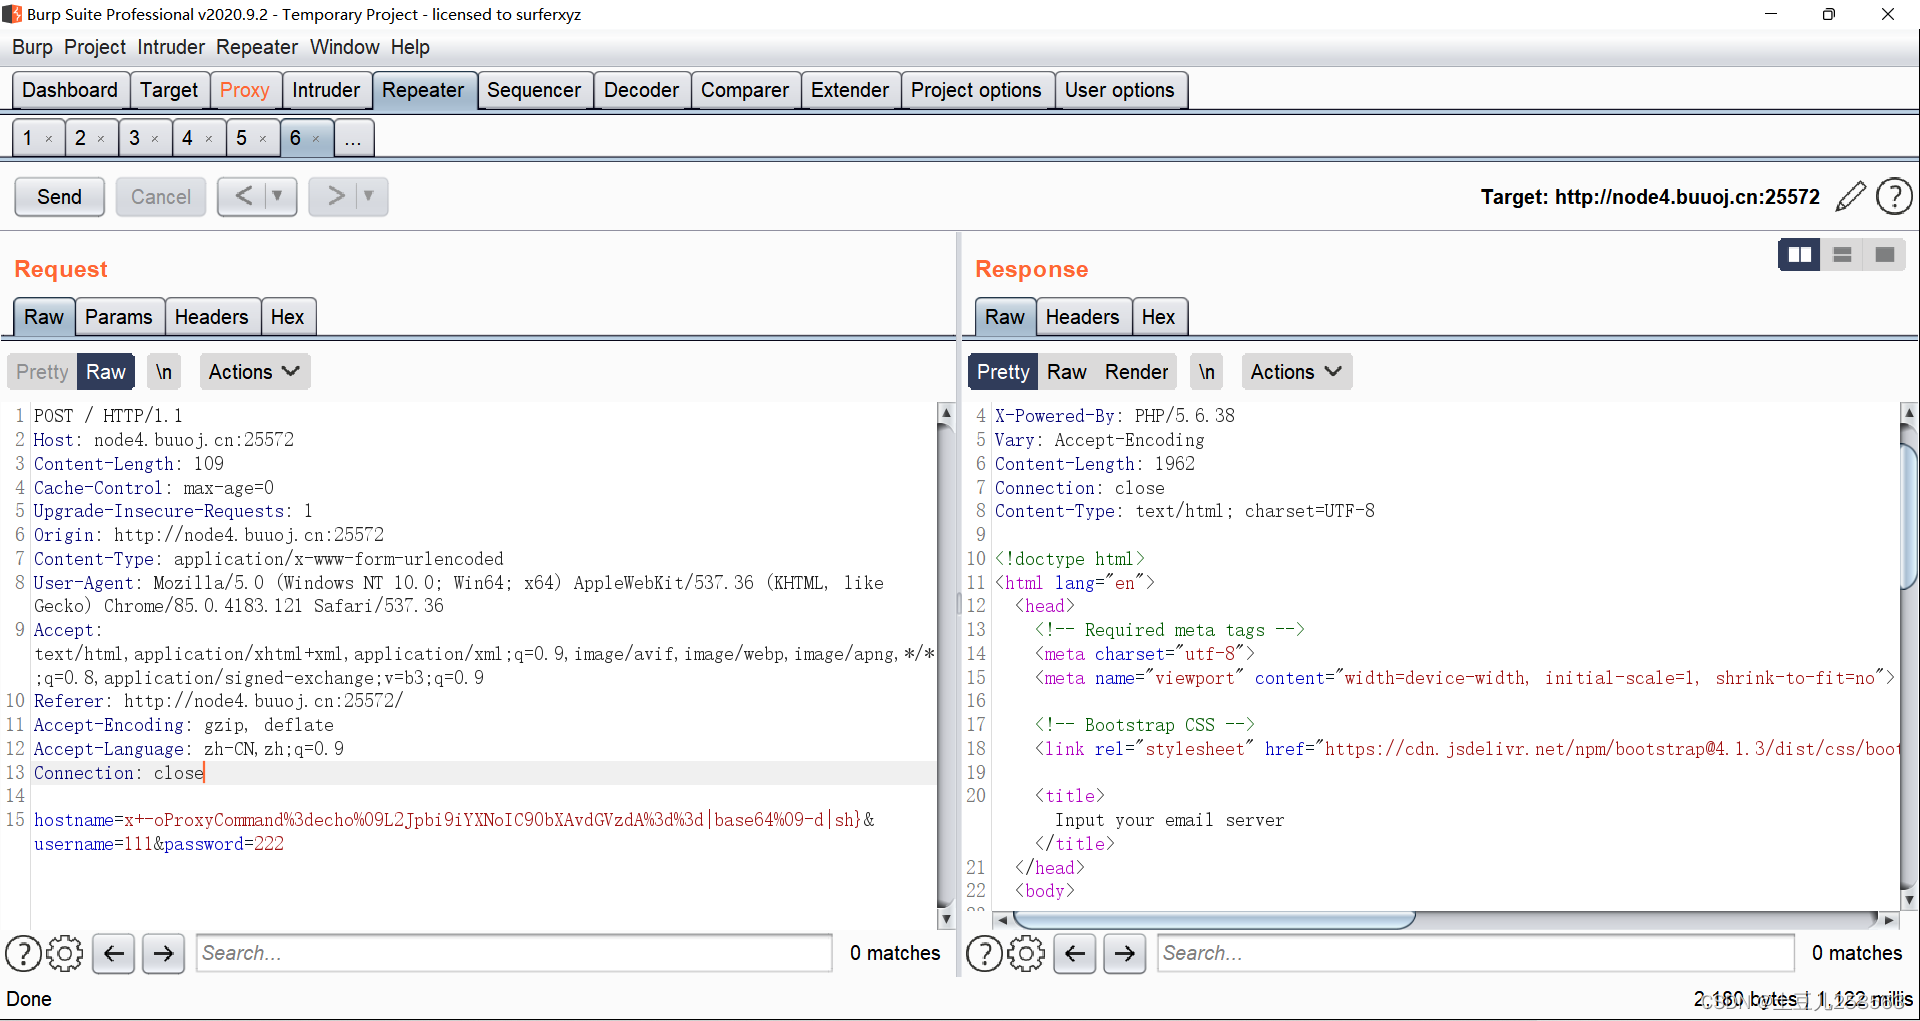The width and height of the screenshot is (1920, 1021).
Task: Open the Project menu
Action: [x=95, y=47]
